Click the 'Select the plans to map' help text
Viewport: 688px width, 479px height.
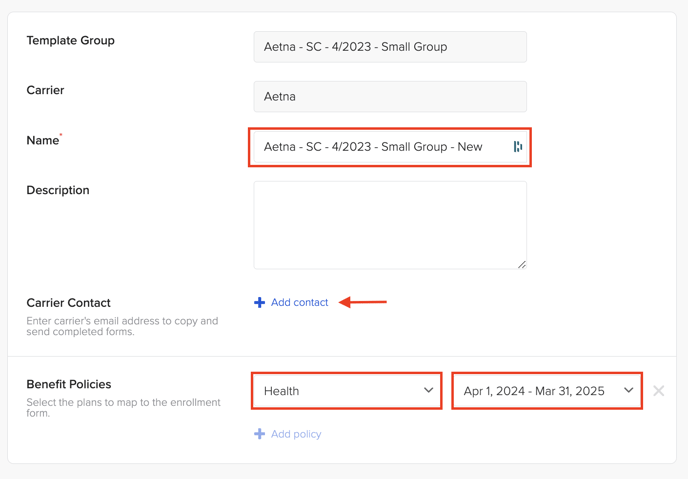[123, 408]
